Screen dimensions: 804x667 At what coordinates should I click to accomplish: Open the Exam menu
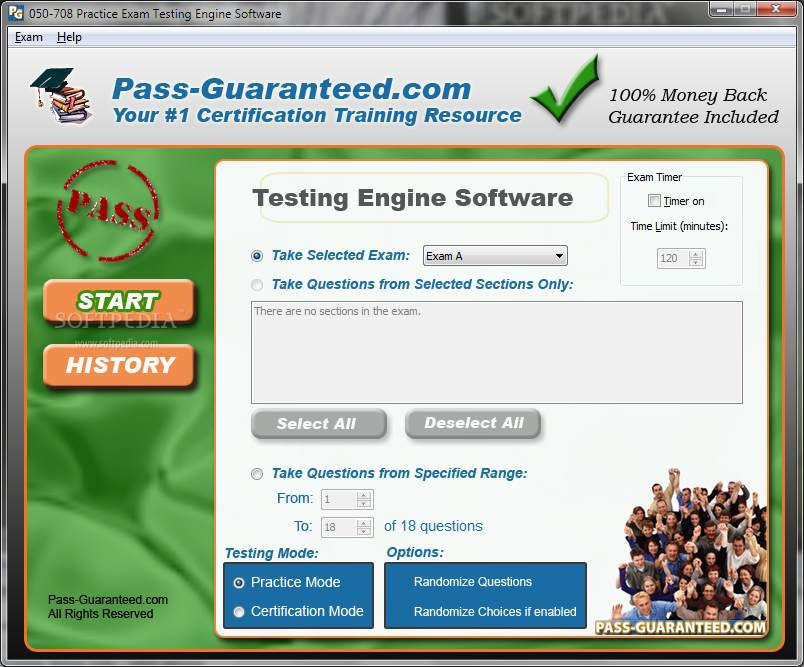pos(29,37)
